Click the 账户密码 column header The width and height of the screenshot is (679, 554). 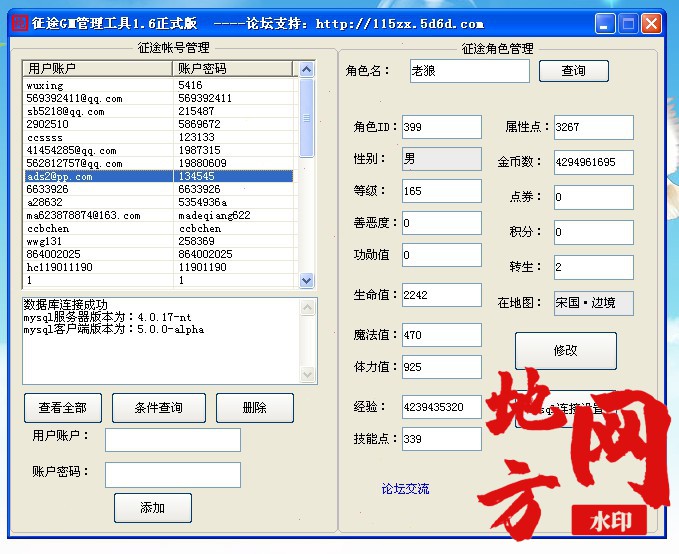[x=233, y=68]
